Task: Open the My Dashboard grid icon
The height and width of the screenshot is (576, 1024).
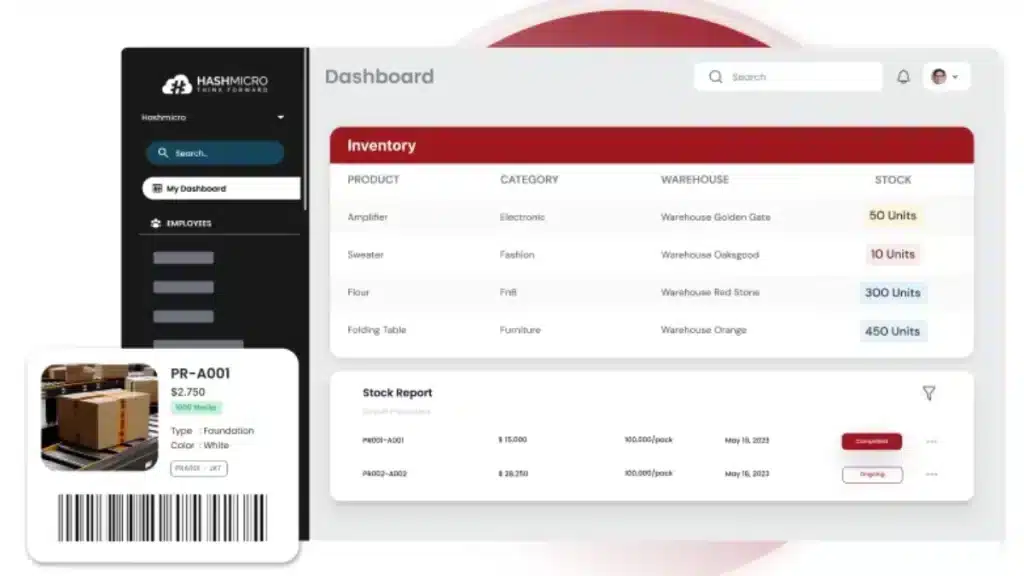Action: click(157, 188)
